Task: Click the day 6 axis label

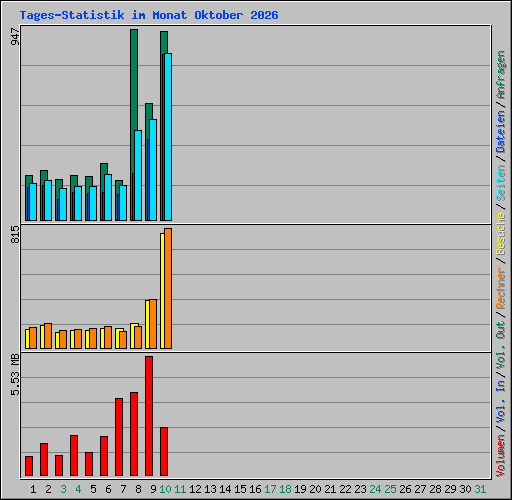Action: coord(108,489)
